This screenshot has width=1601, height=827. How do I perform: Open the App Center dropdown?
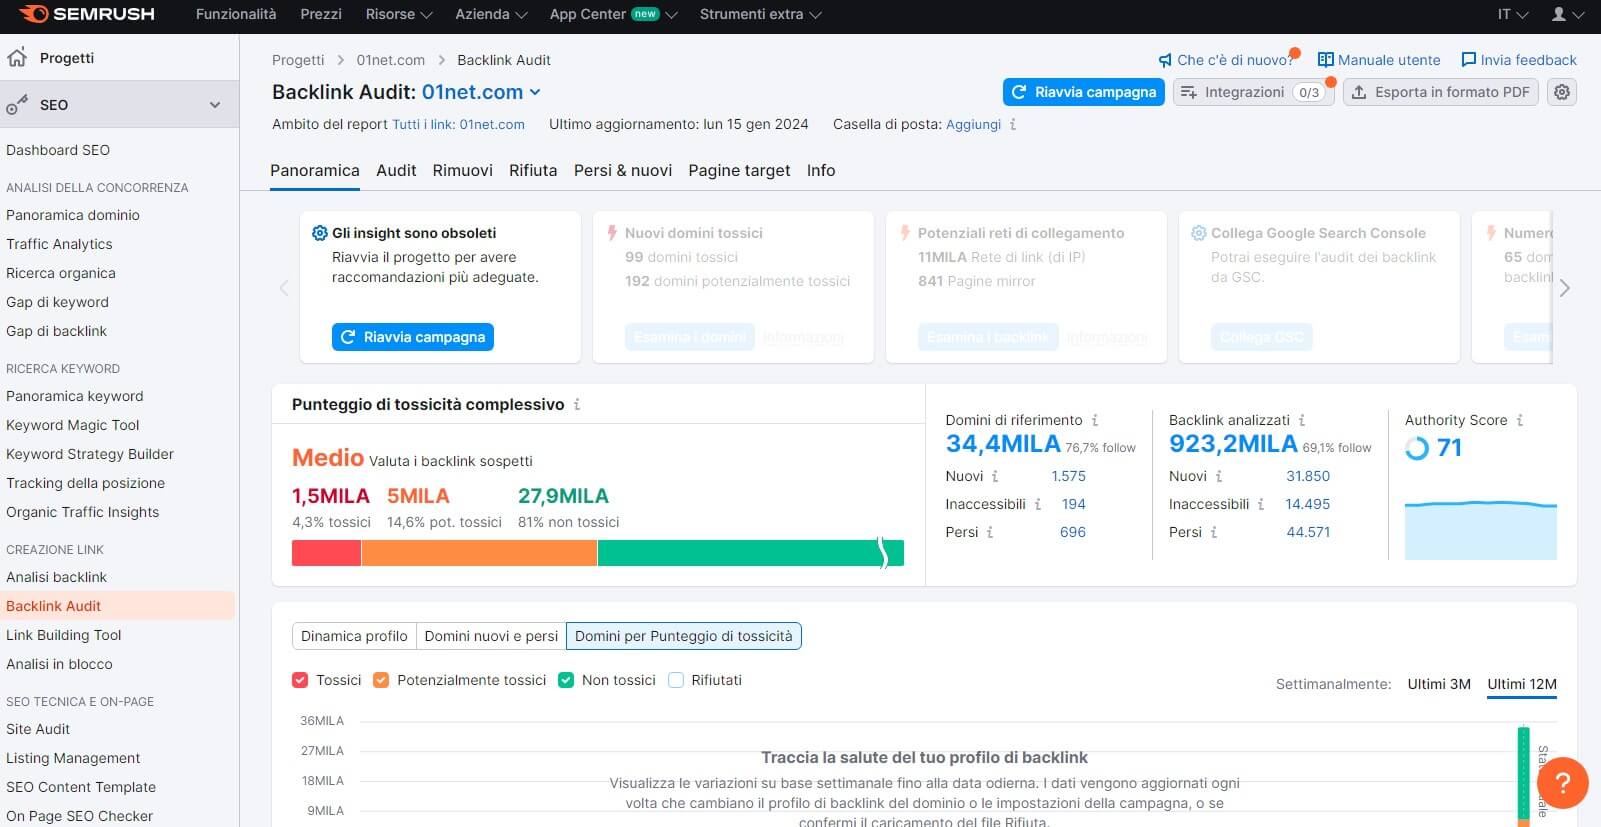pyautogui.click(x=613, y=14)
